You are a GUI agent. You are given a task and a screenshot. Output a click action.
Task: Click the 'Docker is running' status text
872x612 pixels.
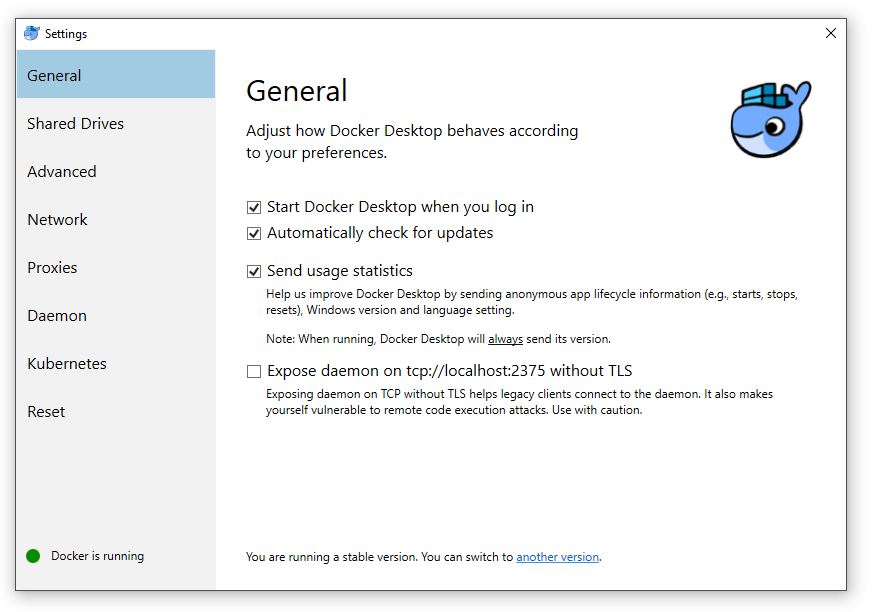click(x=97, y=556)
